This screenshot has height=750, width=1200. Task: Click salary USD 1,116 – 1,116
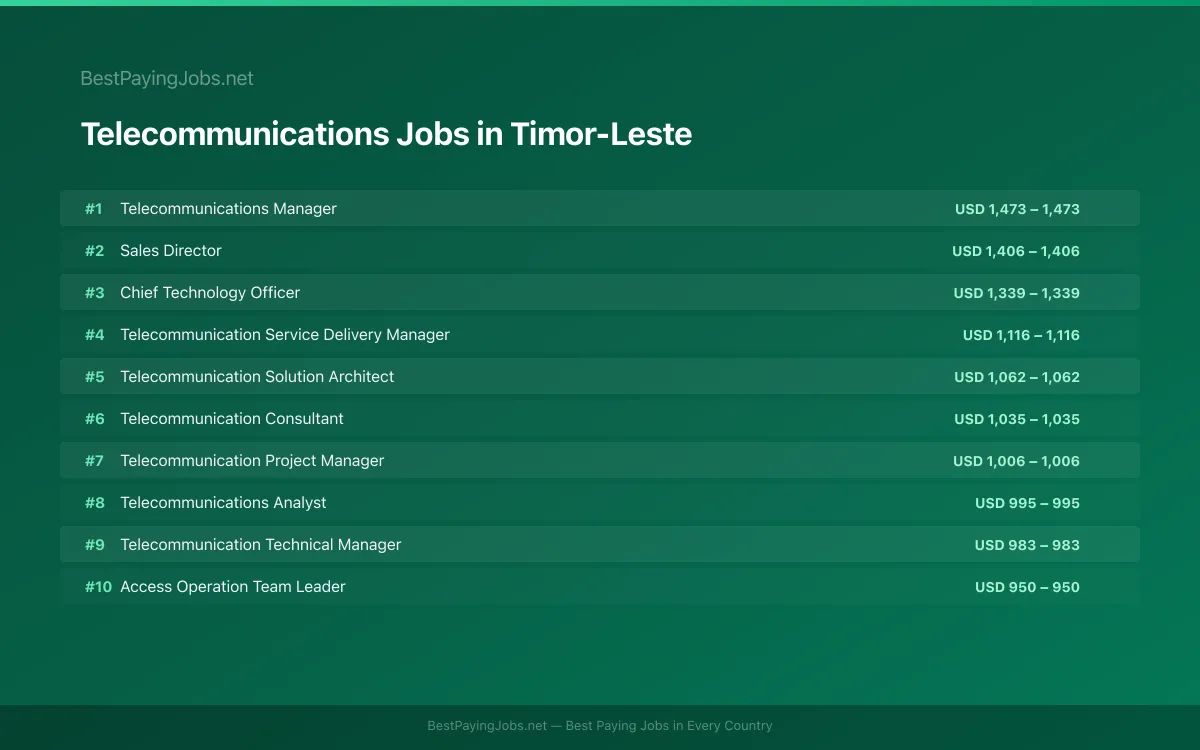click(x=1021, y=335)
